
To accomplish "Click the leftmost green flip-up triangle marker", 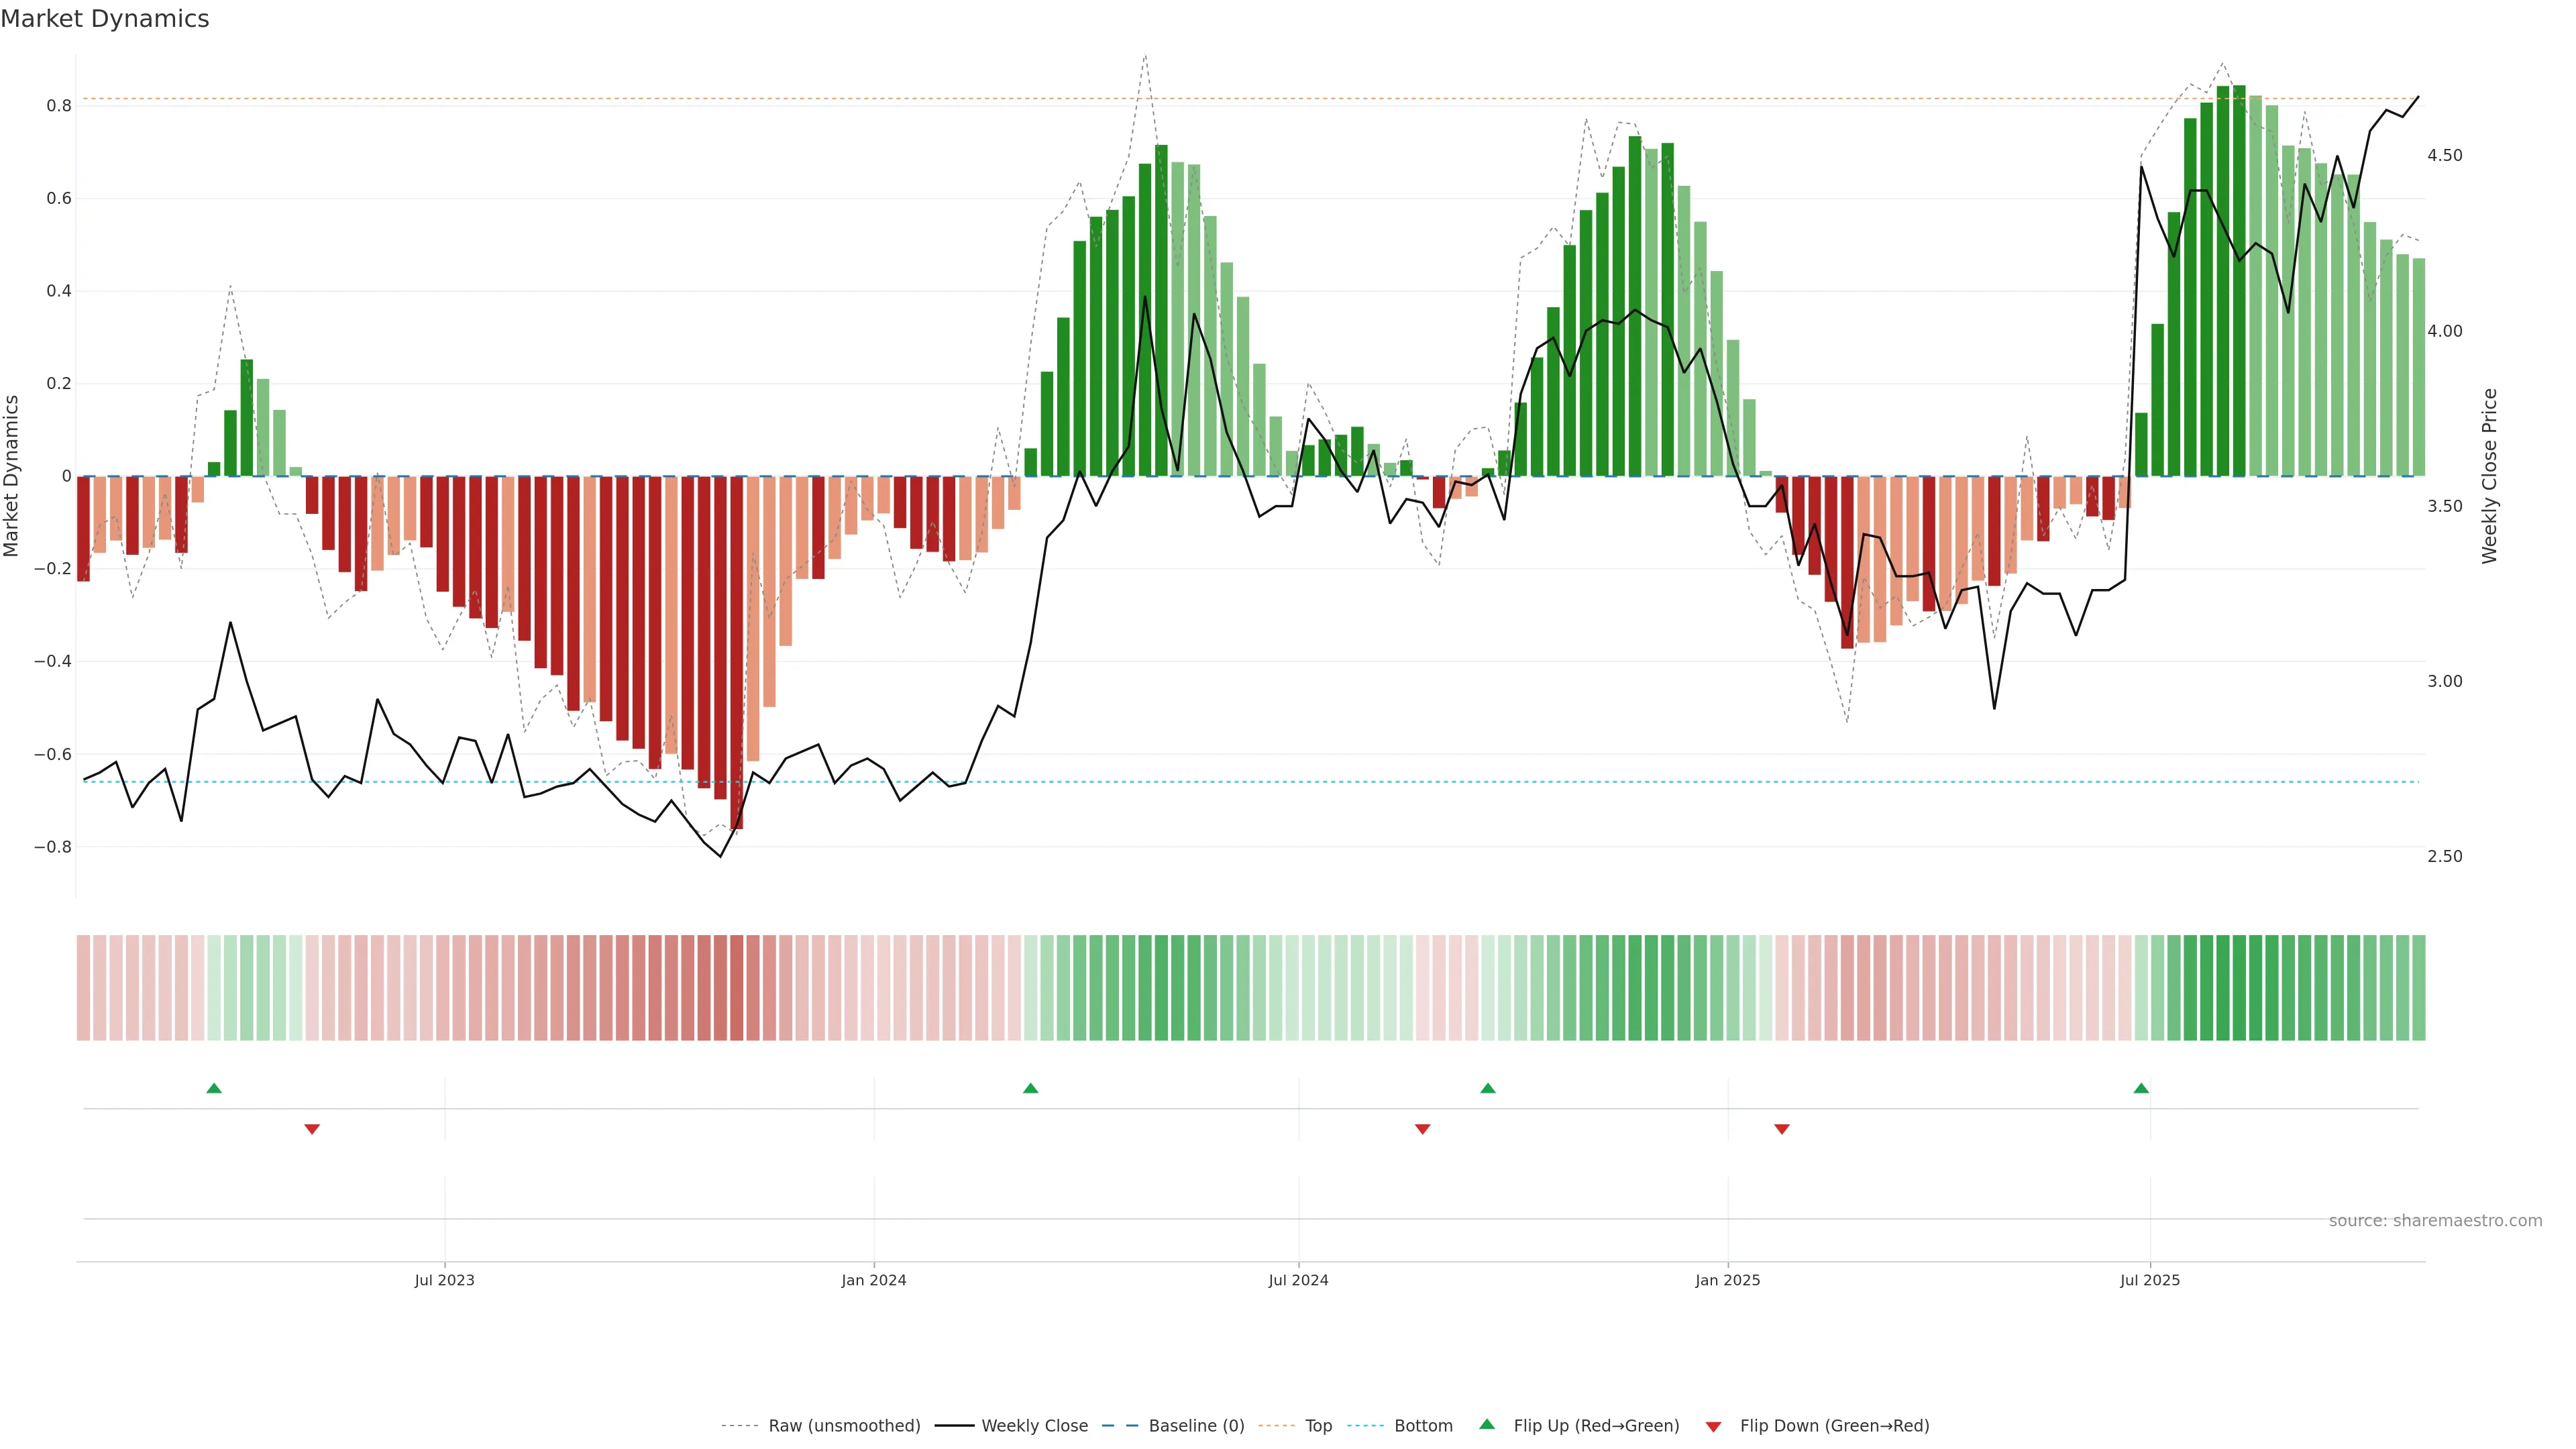I will (214, 1088).
